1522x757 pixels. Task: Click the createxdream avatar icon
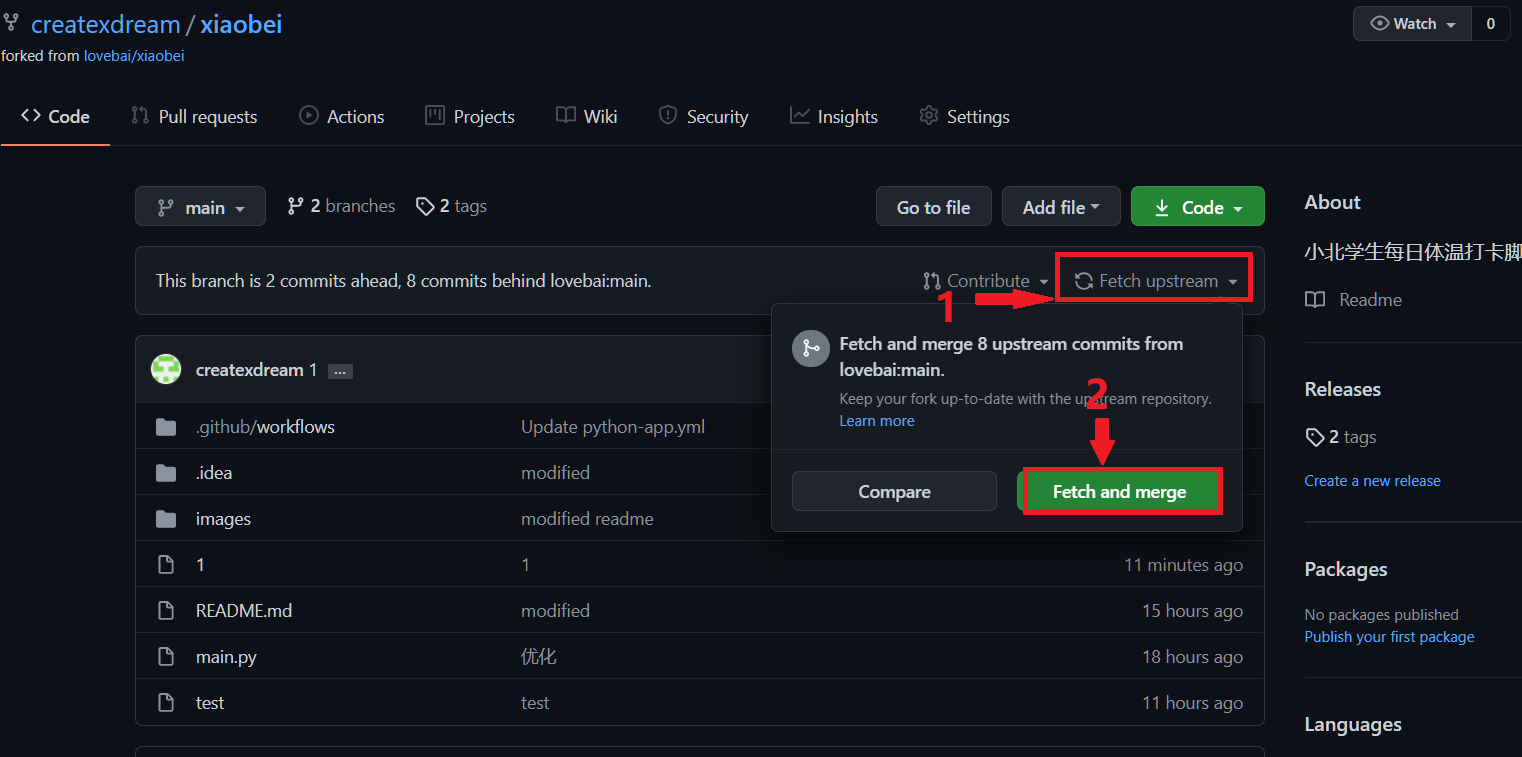click(x=166, y=370)
